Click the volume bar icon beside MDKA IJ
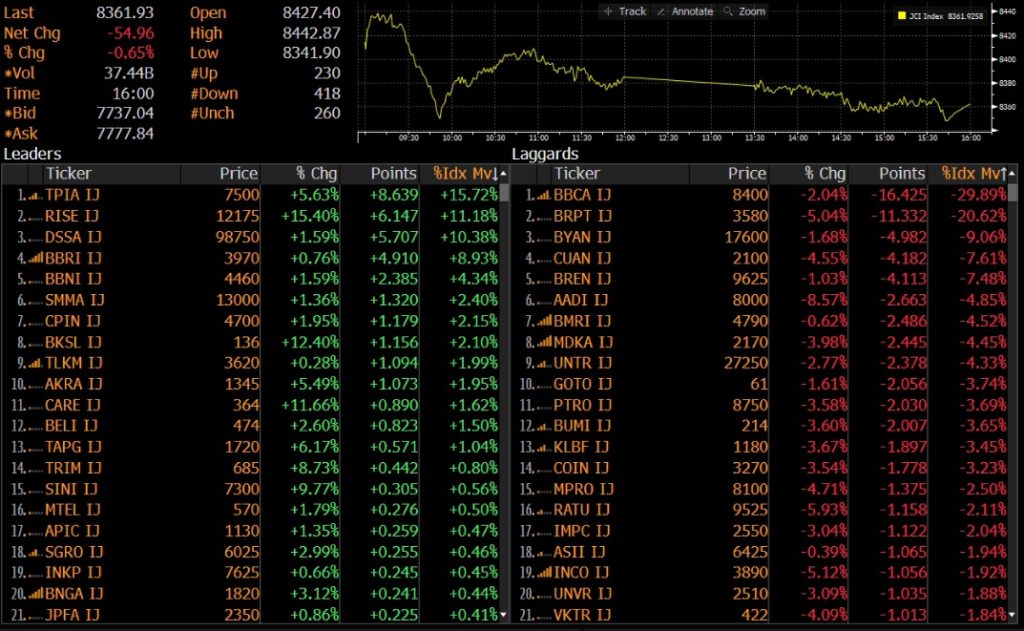 point(543,342)
